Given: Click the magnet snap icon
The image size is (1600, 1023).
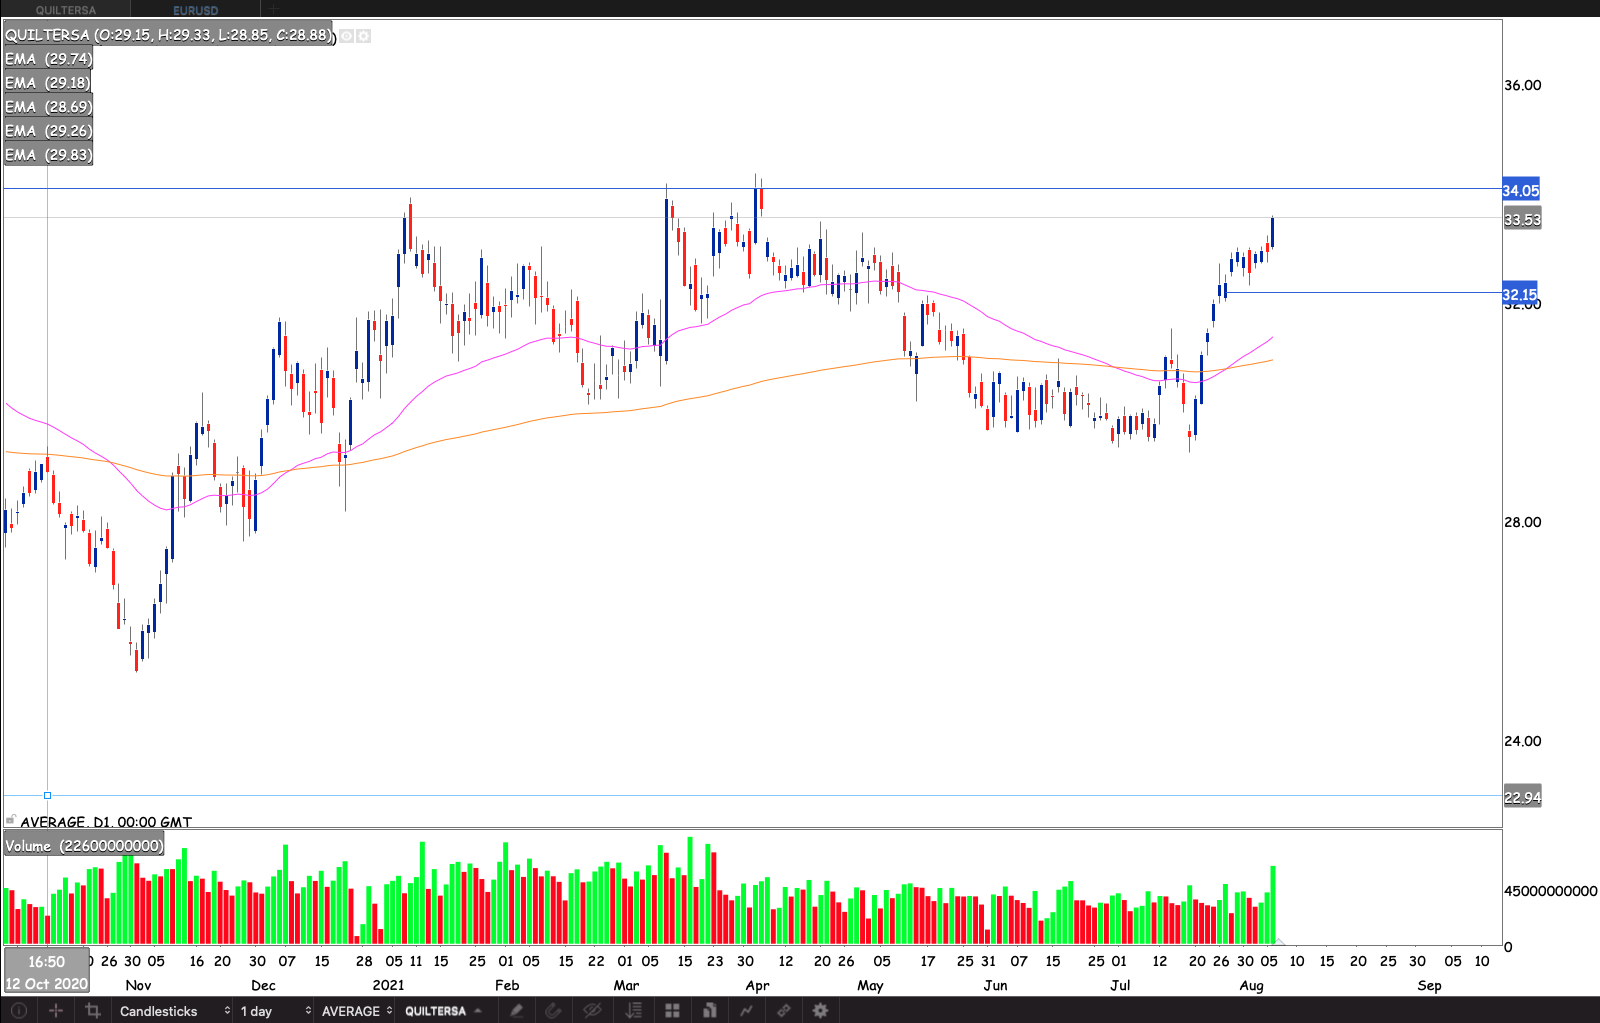Looking at the screenshot, I should tap(553, 1011).
